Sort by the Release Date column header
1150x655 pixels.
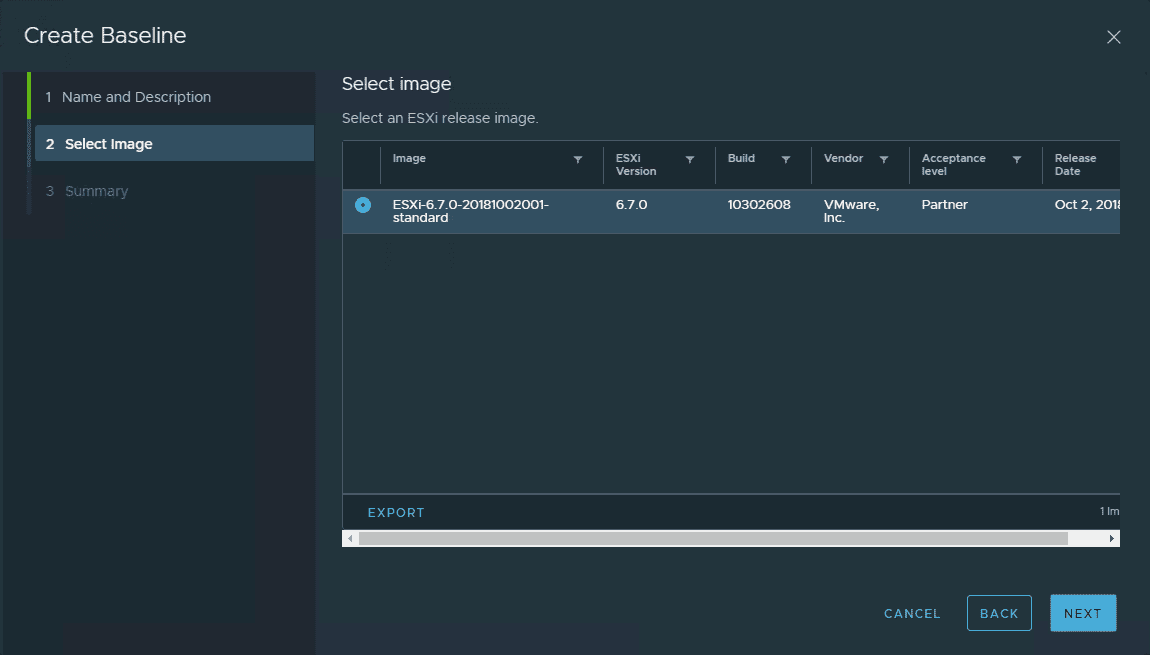1075,165
